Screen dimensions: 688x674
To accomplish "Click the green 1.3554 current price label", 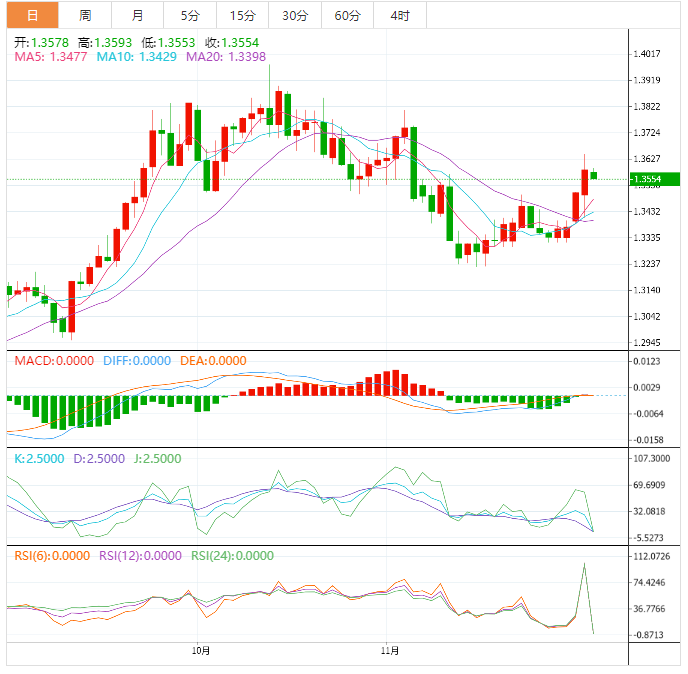I will point(655,179).
